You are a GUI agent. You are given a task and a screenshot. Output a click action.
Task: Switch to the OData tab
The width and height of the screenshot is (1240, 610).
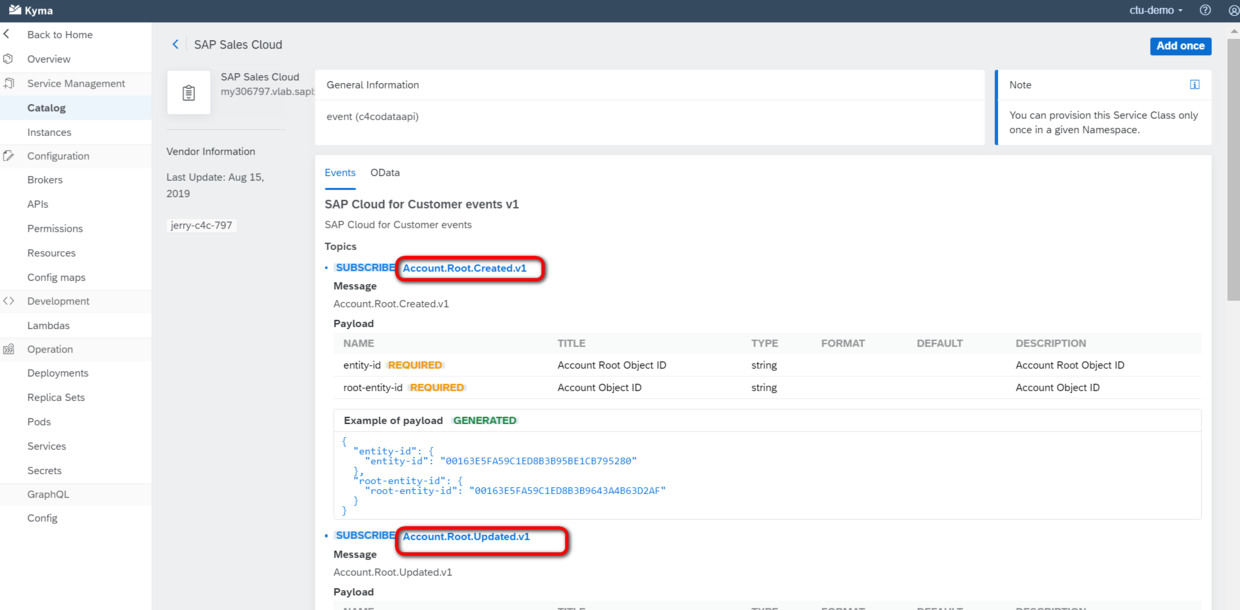[385, 172]
